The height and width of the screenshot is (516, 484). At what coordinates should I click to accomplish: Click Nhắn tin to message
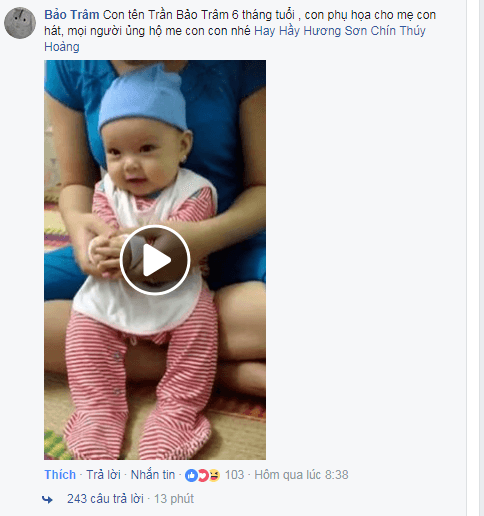tap(153, 474)
